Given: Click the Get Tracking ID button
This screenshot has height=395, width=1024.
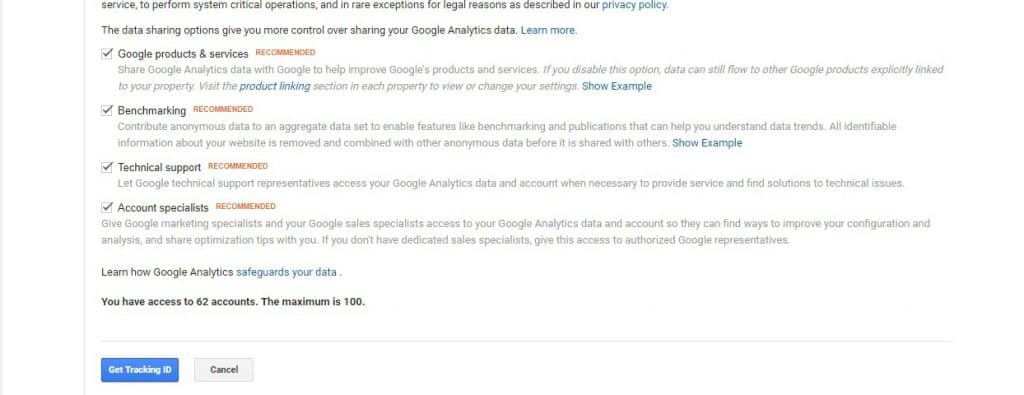Looking at the screenshot, I should pyautogui.click(x=140, y=370).
